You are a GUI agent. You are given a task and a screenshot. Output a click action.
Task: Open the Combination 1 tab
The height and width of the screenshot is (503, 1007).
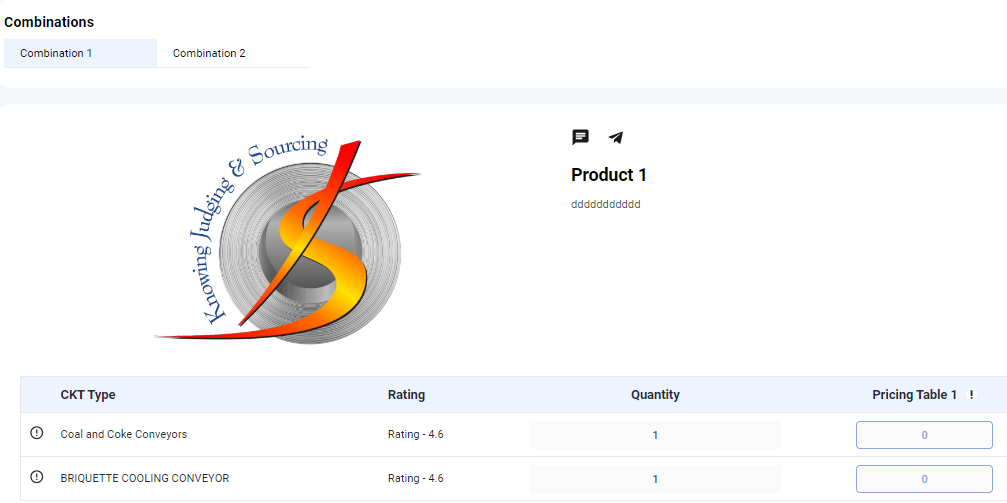[x=80, y=53]
